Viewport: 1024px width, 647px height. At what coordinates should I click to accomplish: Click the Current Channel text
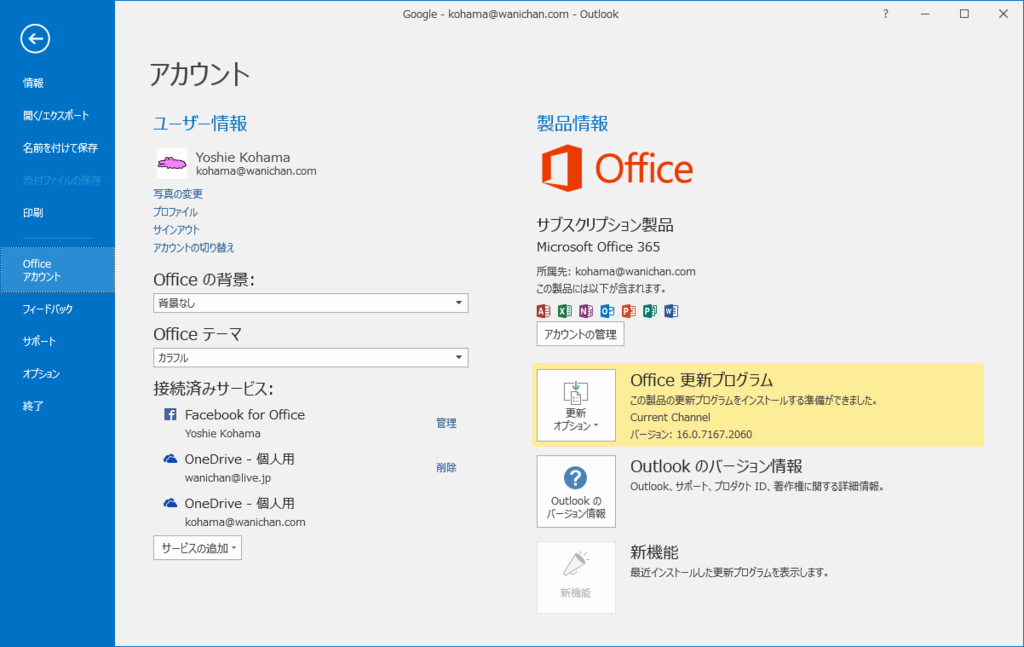pyautogui.click(x=670, y=417)
